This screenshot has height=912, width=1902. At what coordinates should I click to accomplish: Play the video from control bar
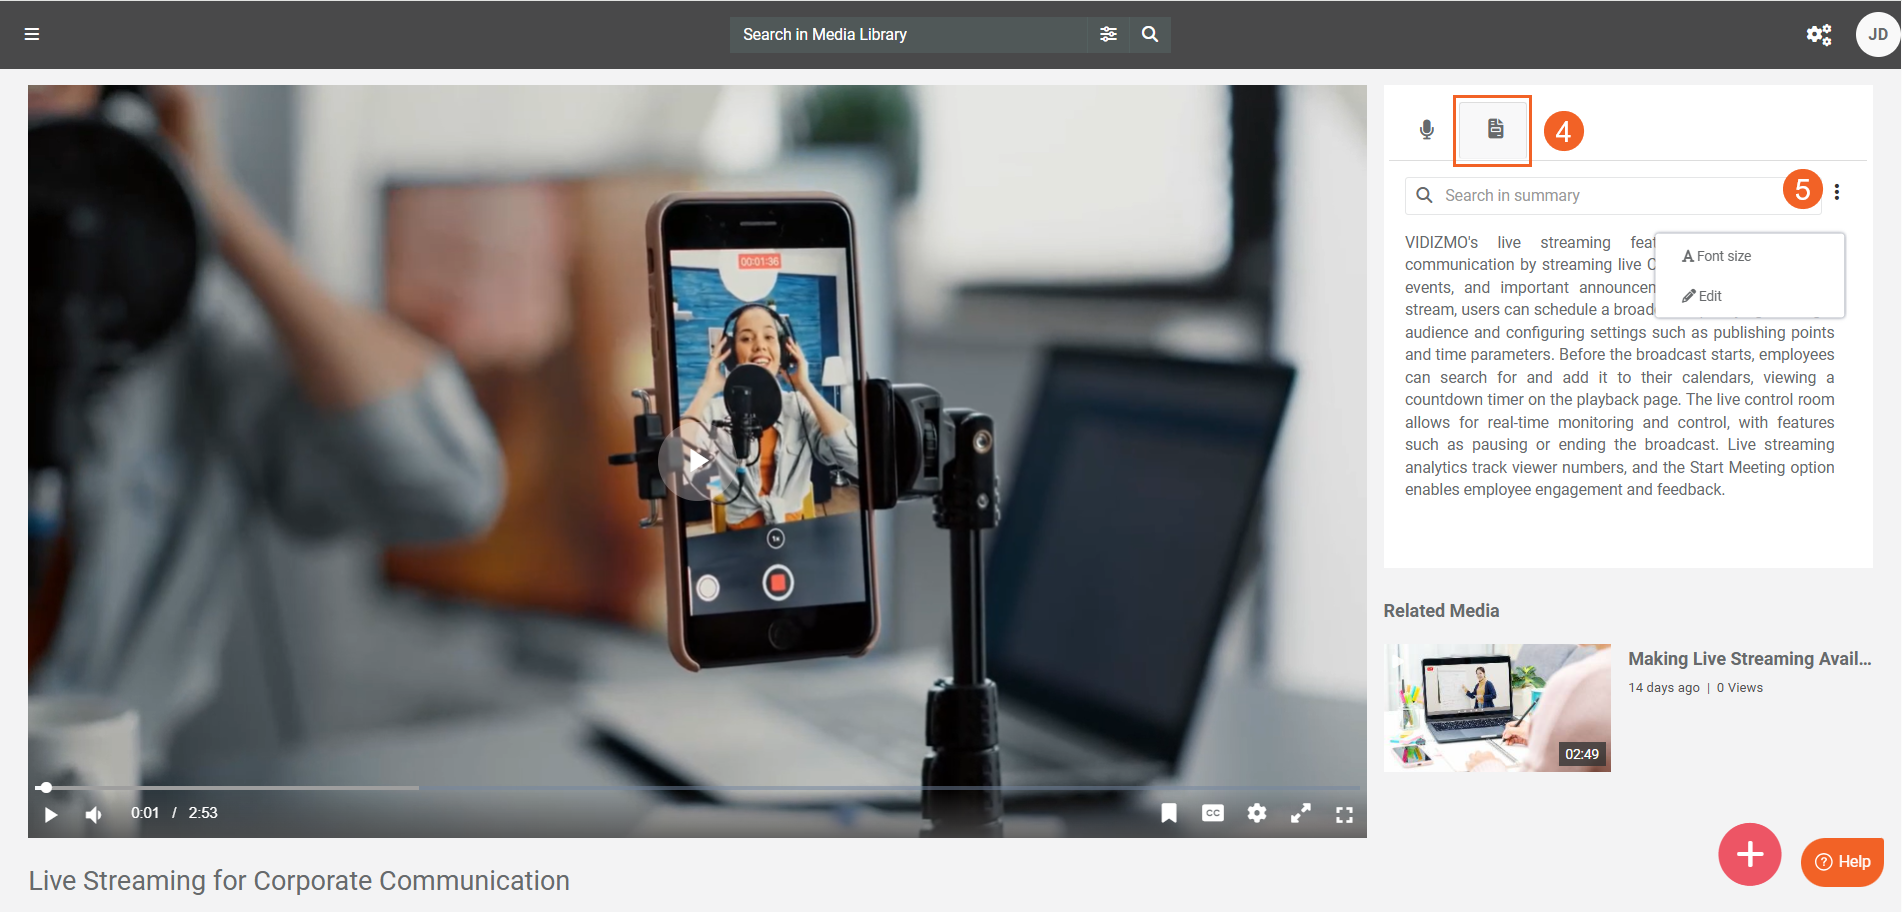51,814
